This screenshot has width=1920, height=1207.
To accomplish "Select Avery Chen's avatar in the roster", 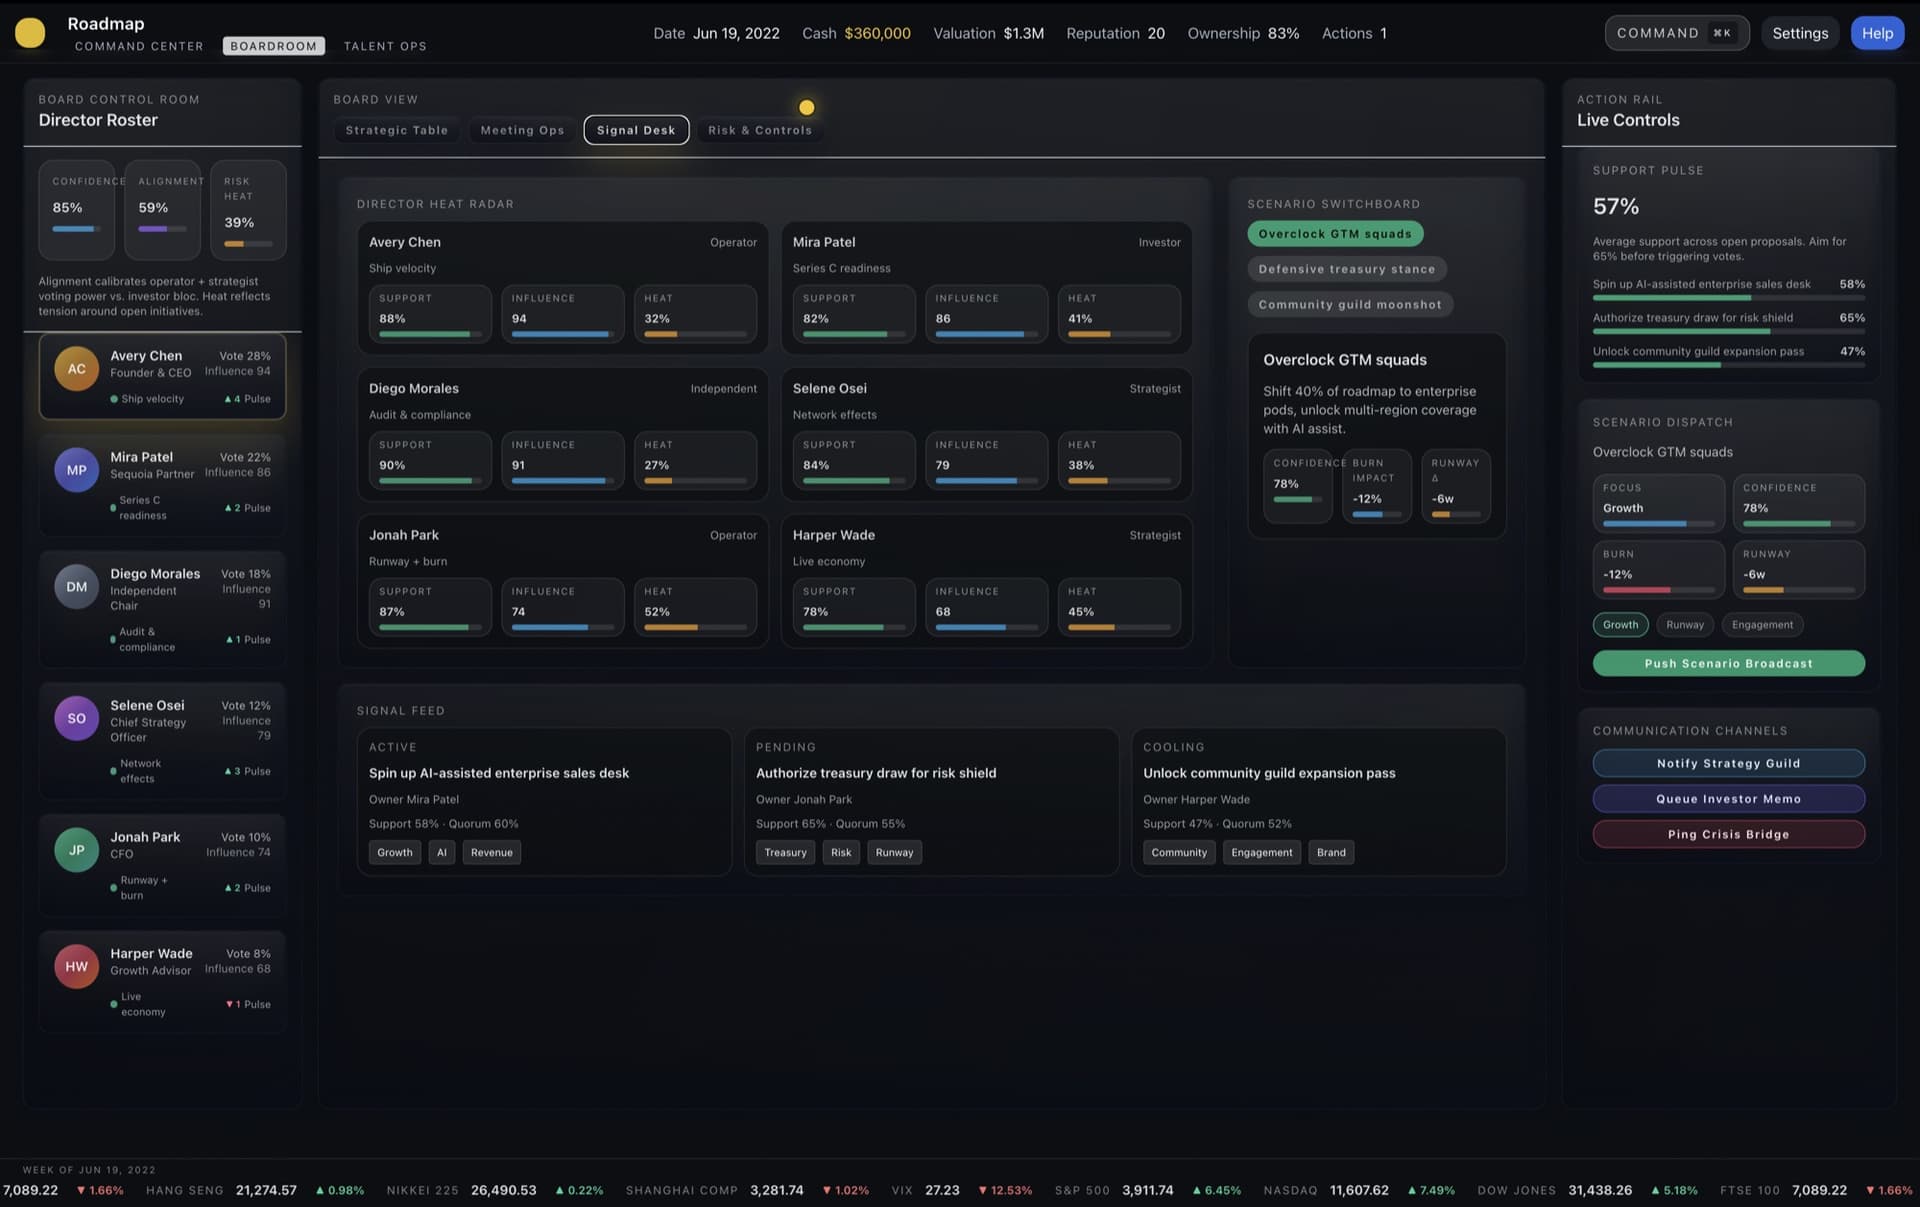I will [76, 369].
